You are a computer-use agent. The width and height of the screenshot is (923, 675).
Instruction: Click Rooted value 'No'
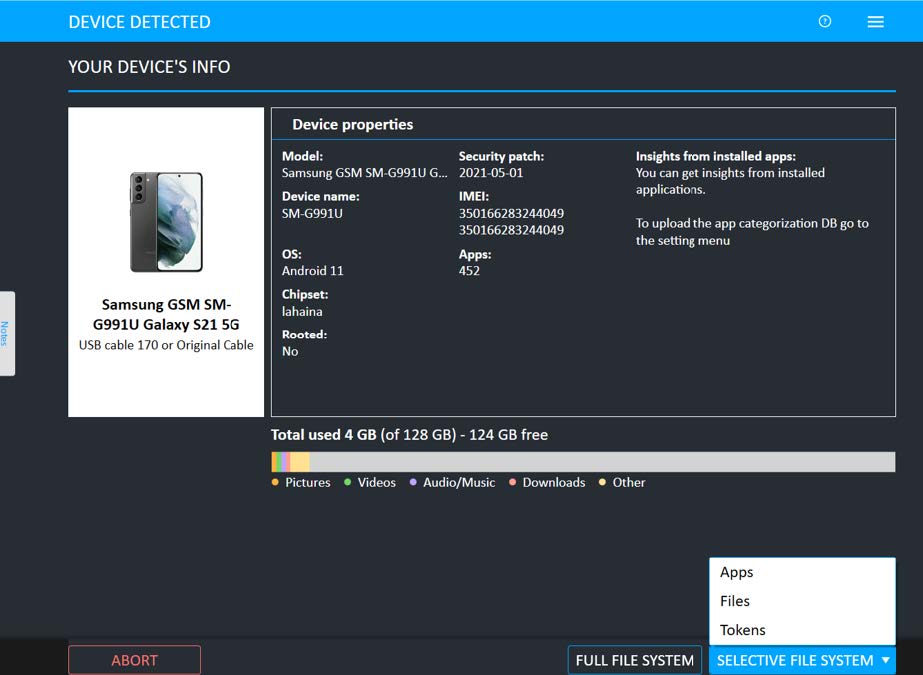click(290, 351)
